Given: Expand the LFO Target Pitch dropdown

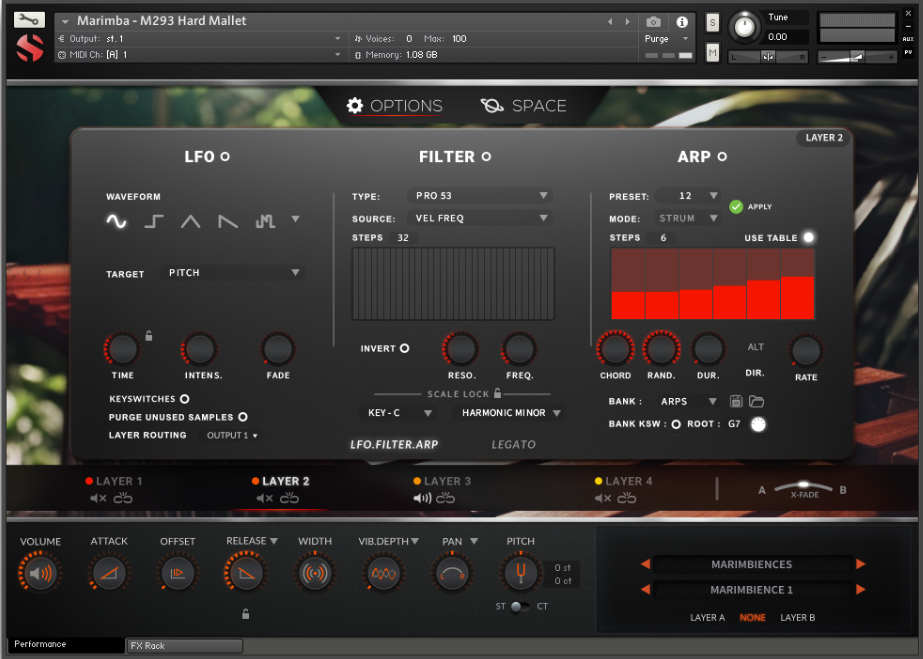Looking at the screenshot, I should [x=234, y=273].
